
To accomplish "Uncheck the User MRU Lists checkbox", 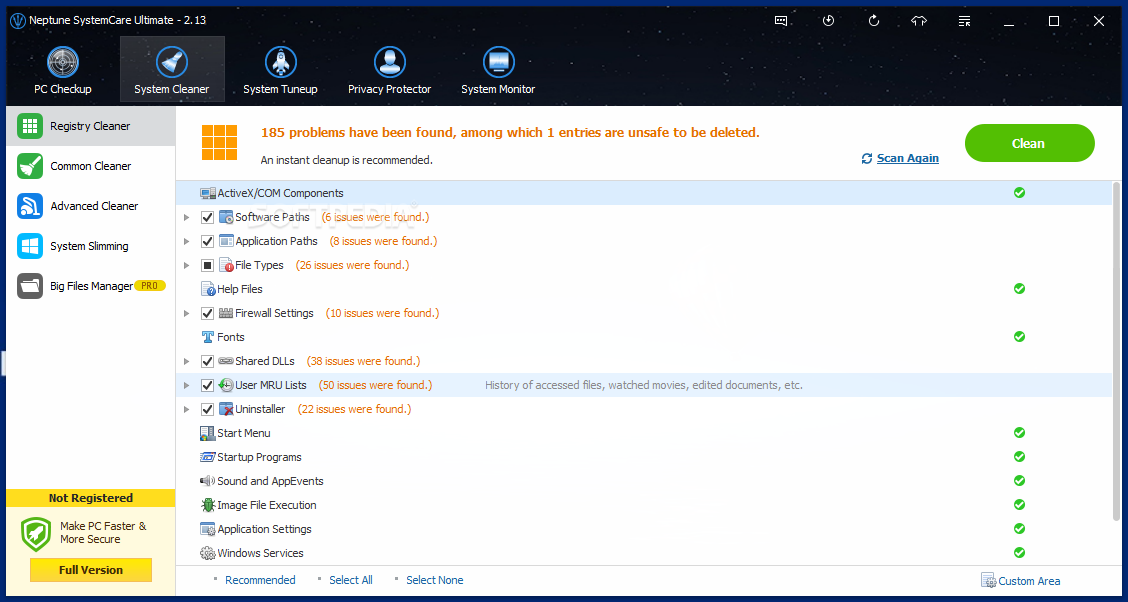I will point(207,386).
